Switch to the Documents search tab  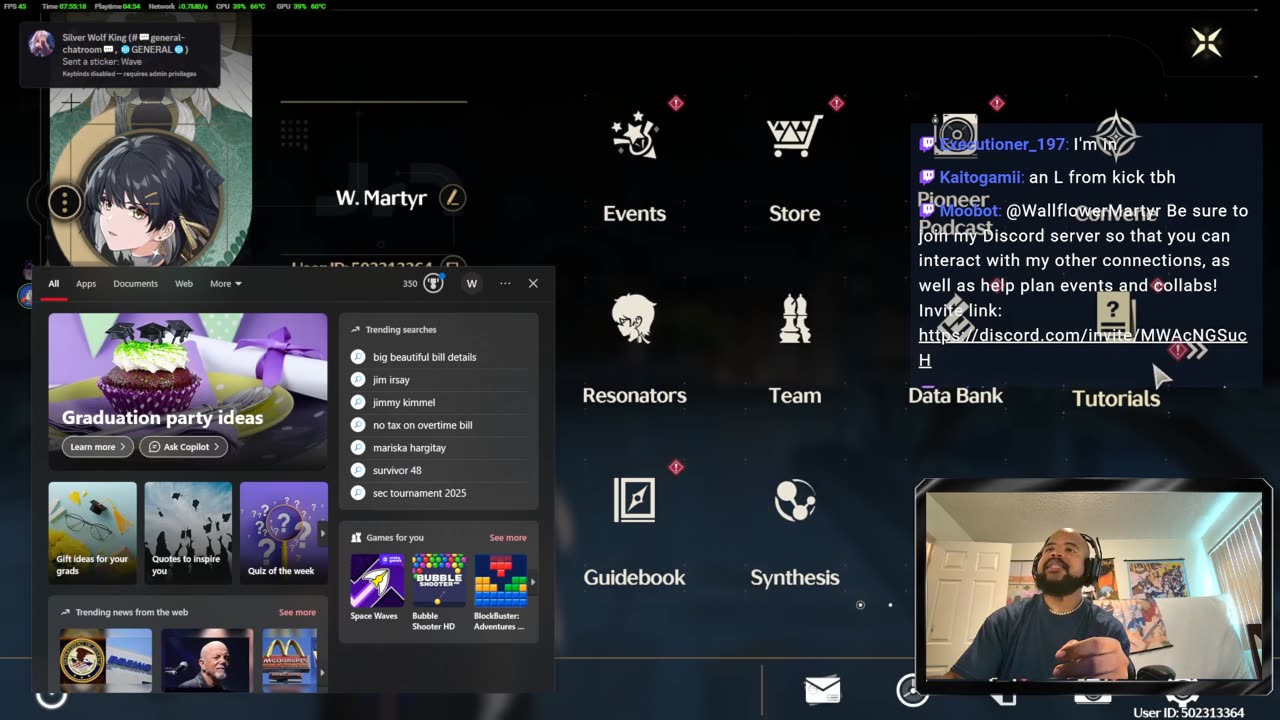point(135,283)
